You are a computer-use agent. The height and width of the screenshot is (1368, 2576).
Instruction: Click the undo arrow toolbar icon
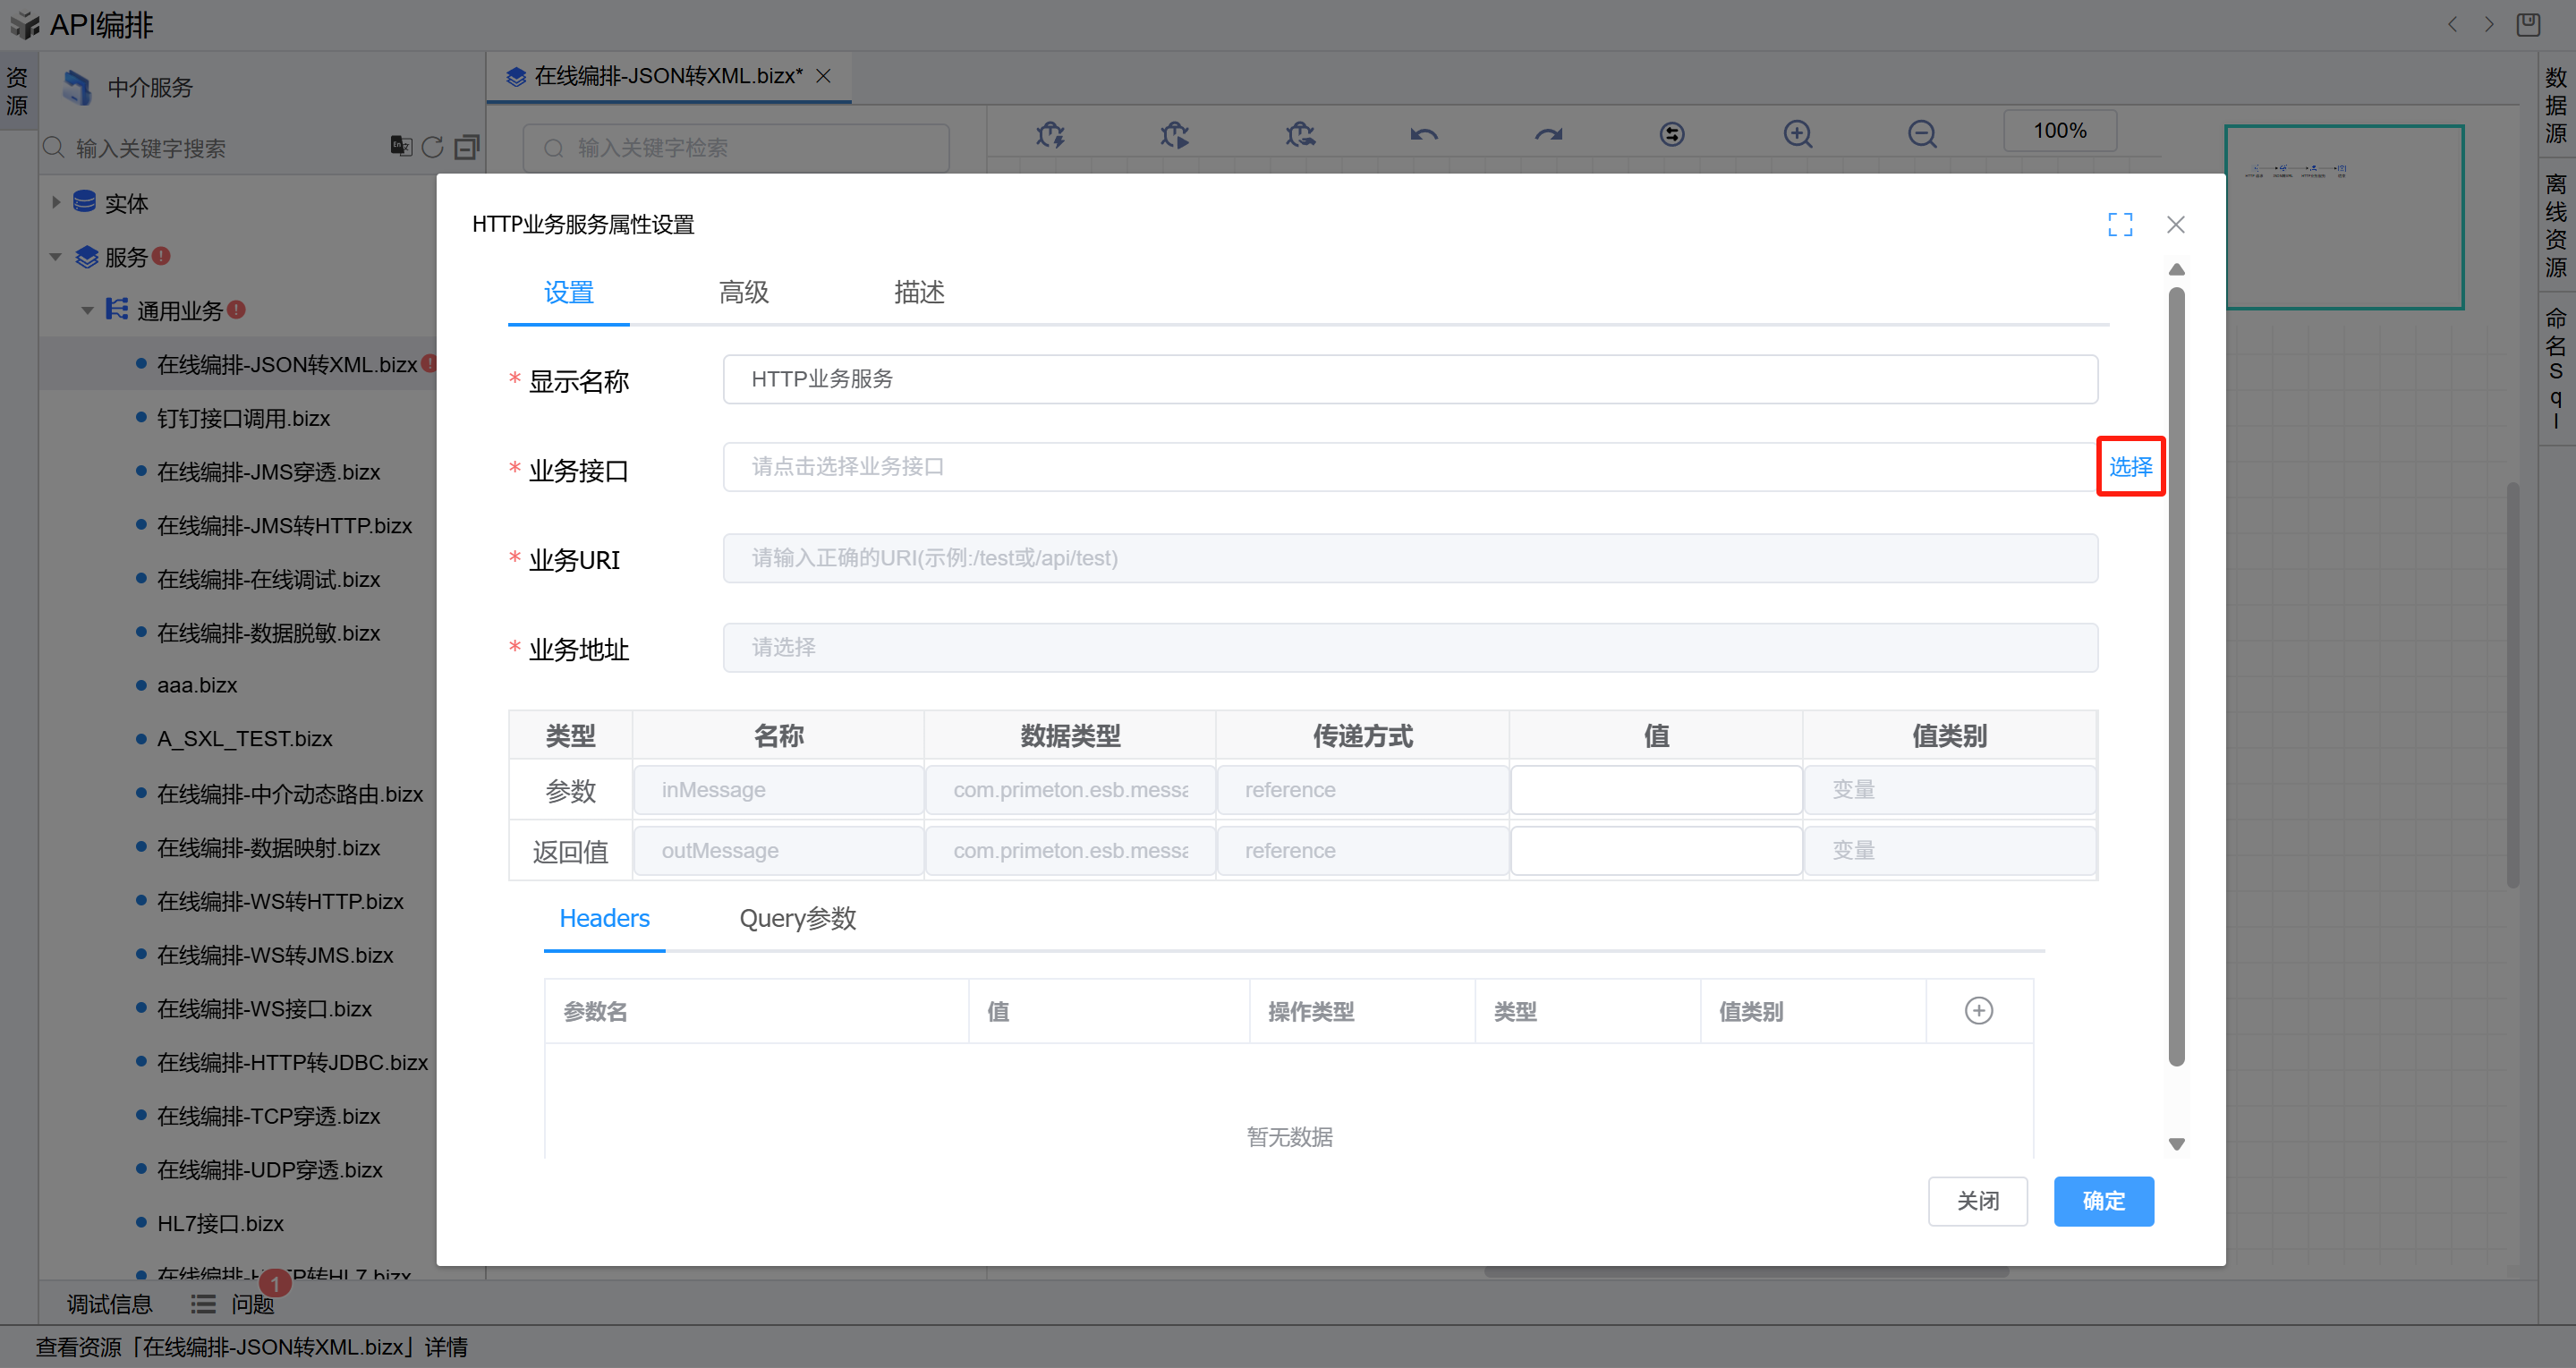tap(1423, 133)
